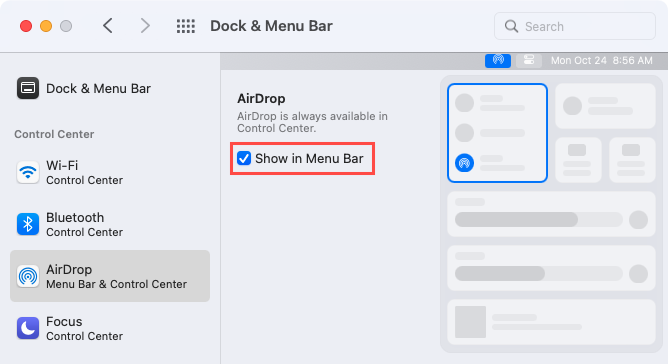
Task: Select AirDrop Menu Bar & Control Center row
Action: point(110,276)
